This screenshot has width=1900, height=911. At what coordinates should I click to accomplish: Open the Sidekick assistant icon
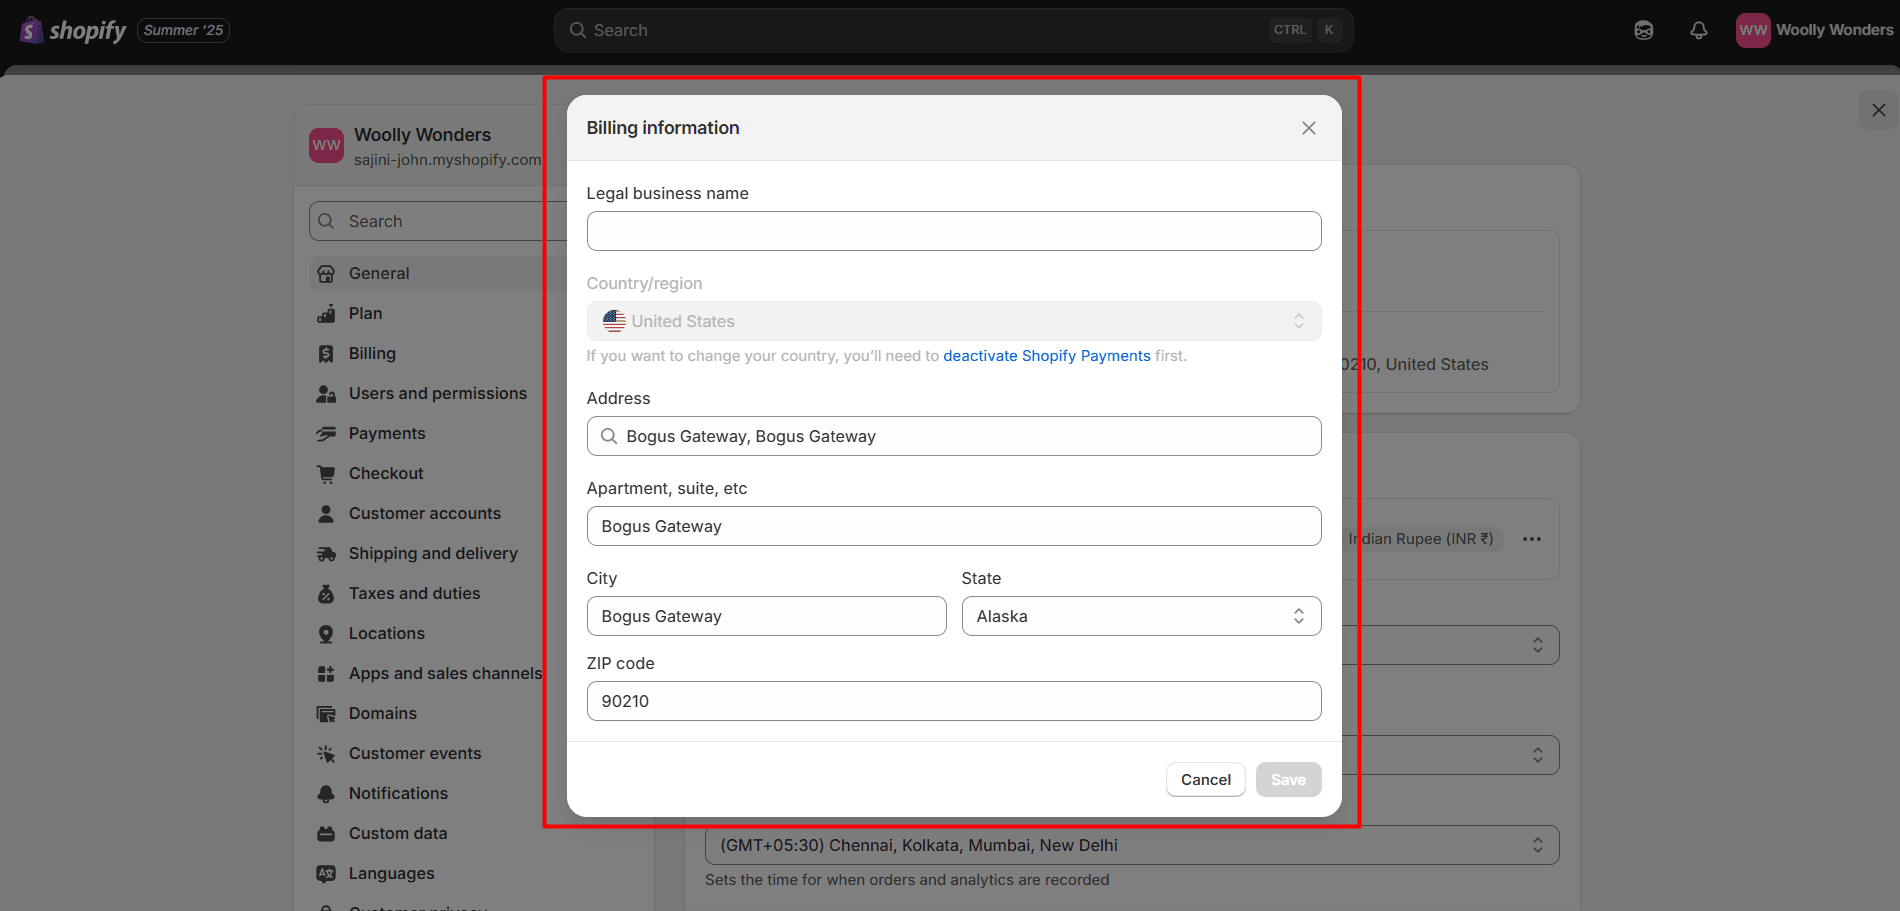click(1644, 30)
